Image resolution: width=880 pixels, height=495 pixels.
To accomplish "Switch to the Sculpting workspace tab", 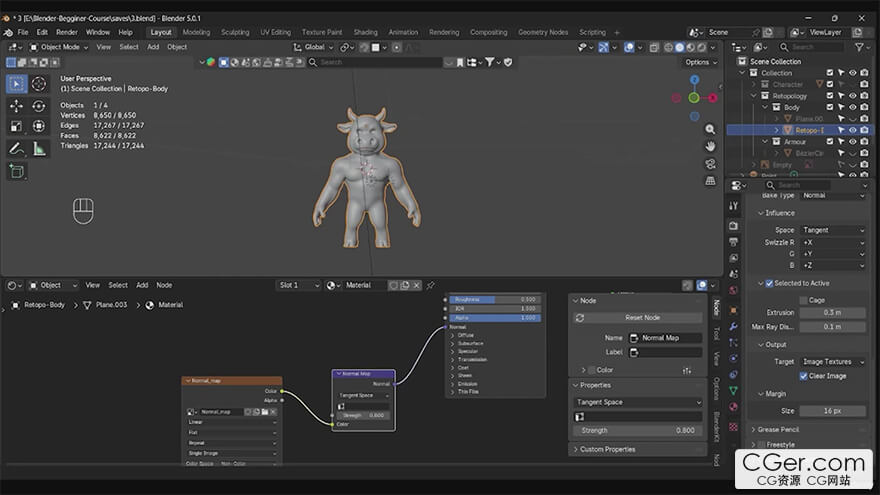I will [x=235, y=32].
